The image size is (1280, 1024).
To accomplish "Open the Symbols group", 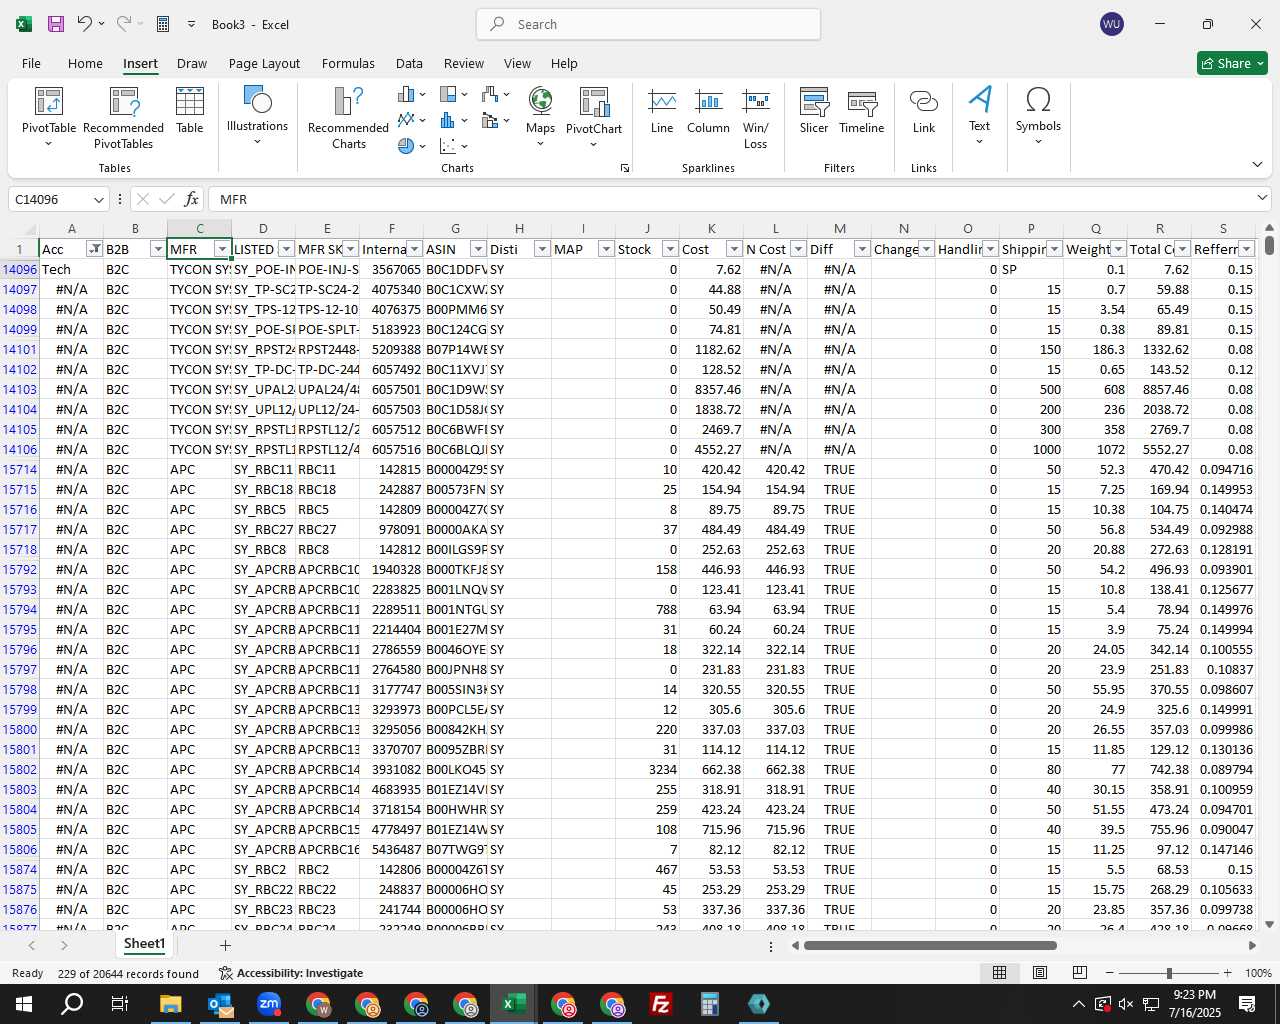I will pyautogui.click(x=1038, y=114).
